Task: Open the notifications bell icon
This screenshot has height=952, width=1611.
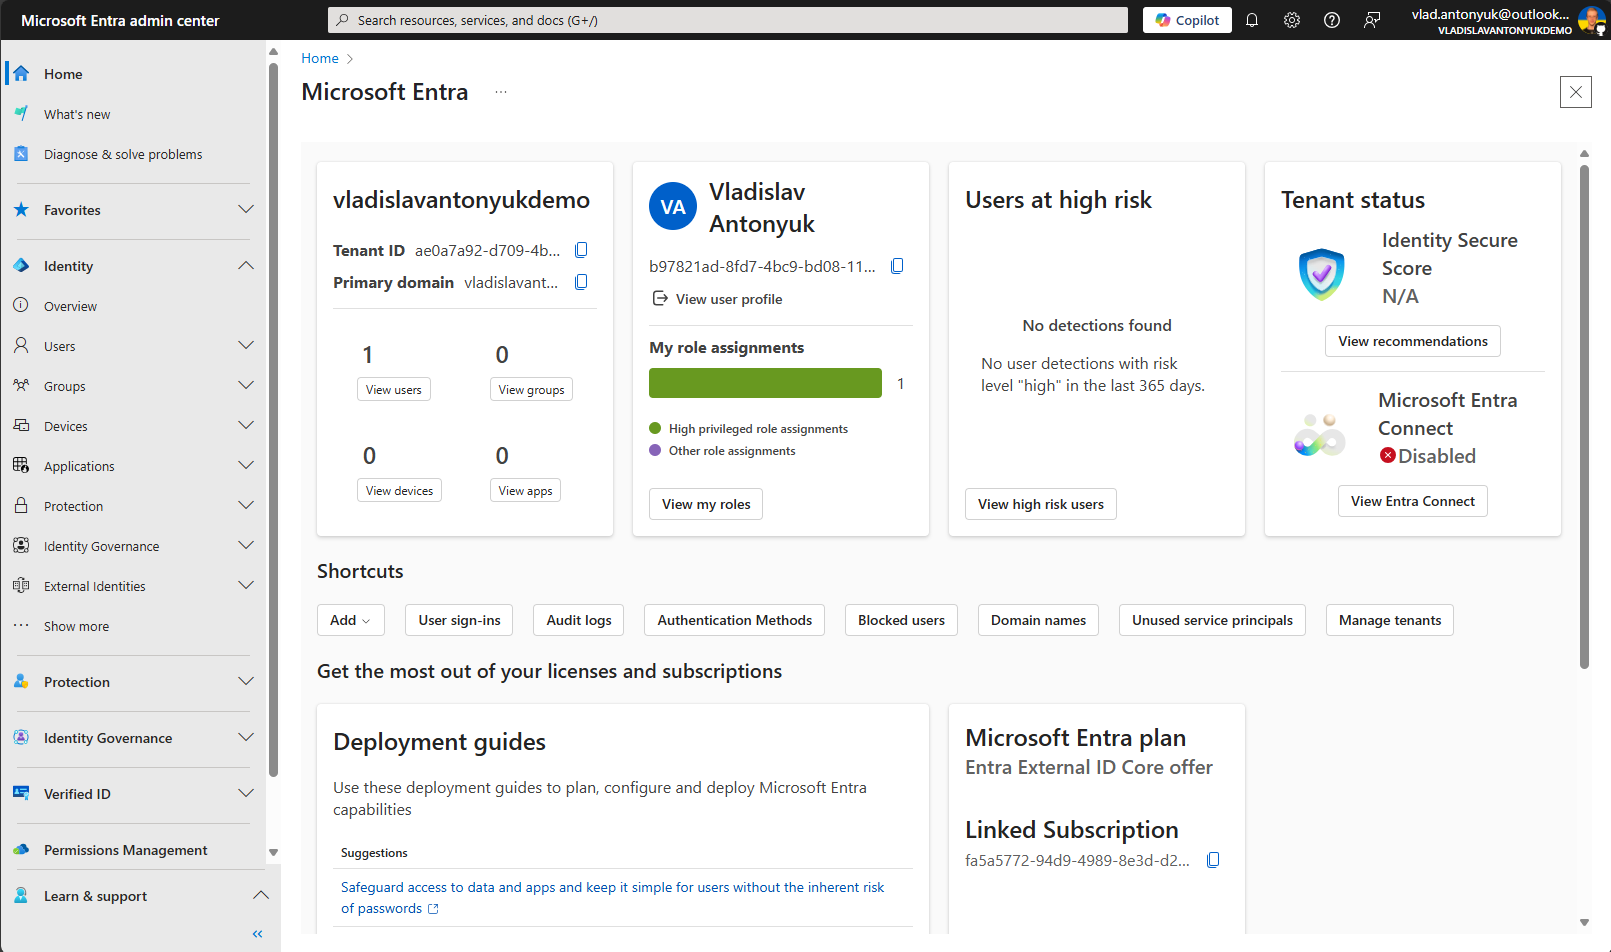Action: coord(1251,20)
